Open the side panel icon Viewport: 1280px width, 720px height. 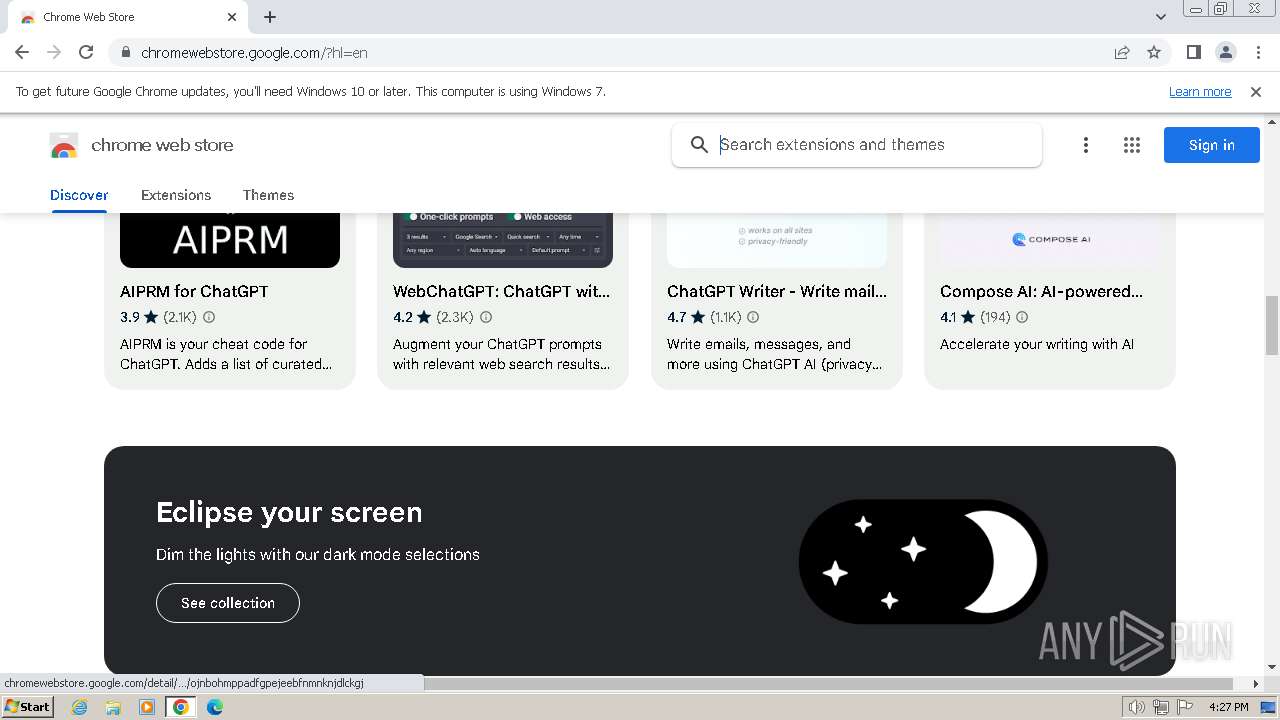pyautogui.click(x=1194, y=53)
